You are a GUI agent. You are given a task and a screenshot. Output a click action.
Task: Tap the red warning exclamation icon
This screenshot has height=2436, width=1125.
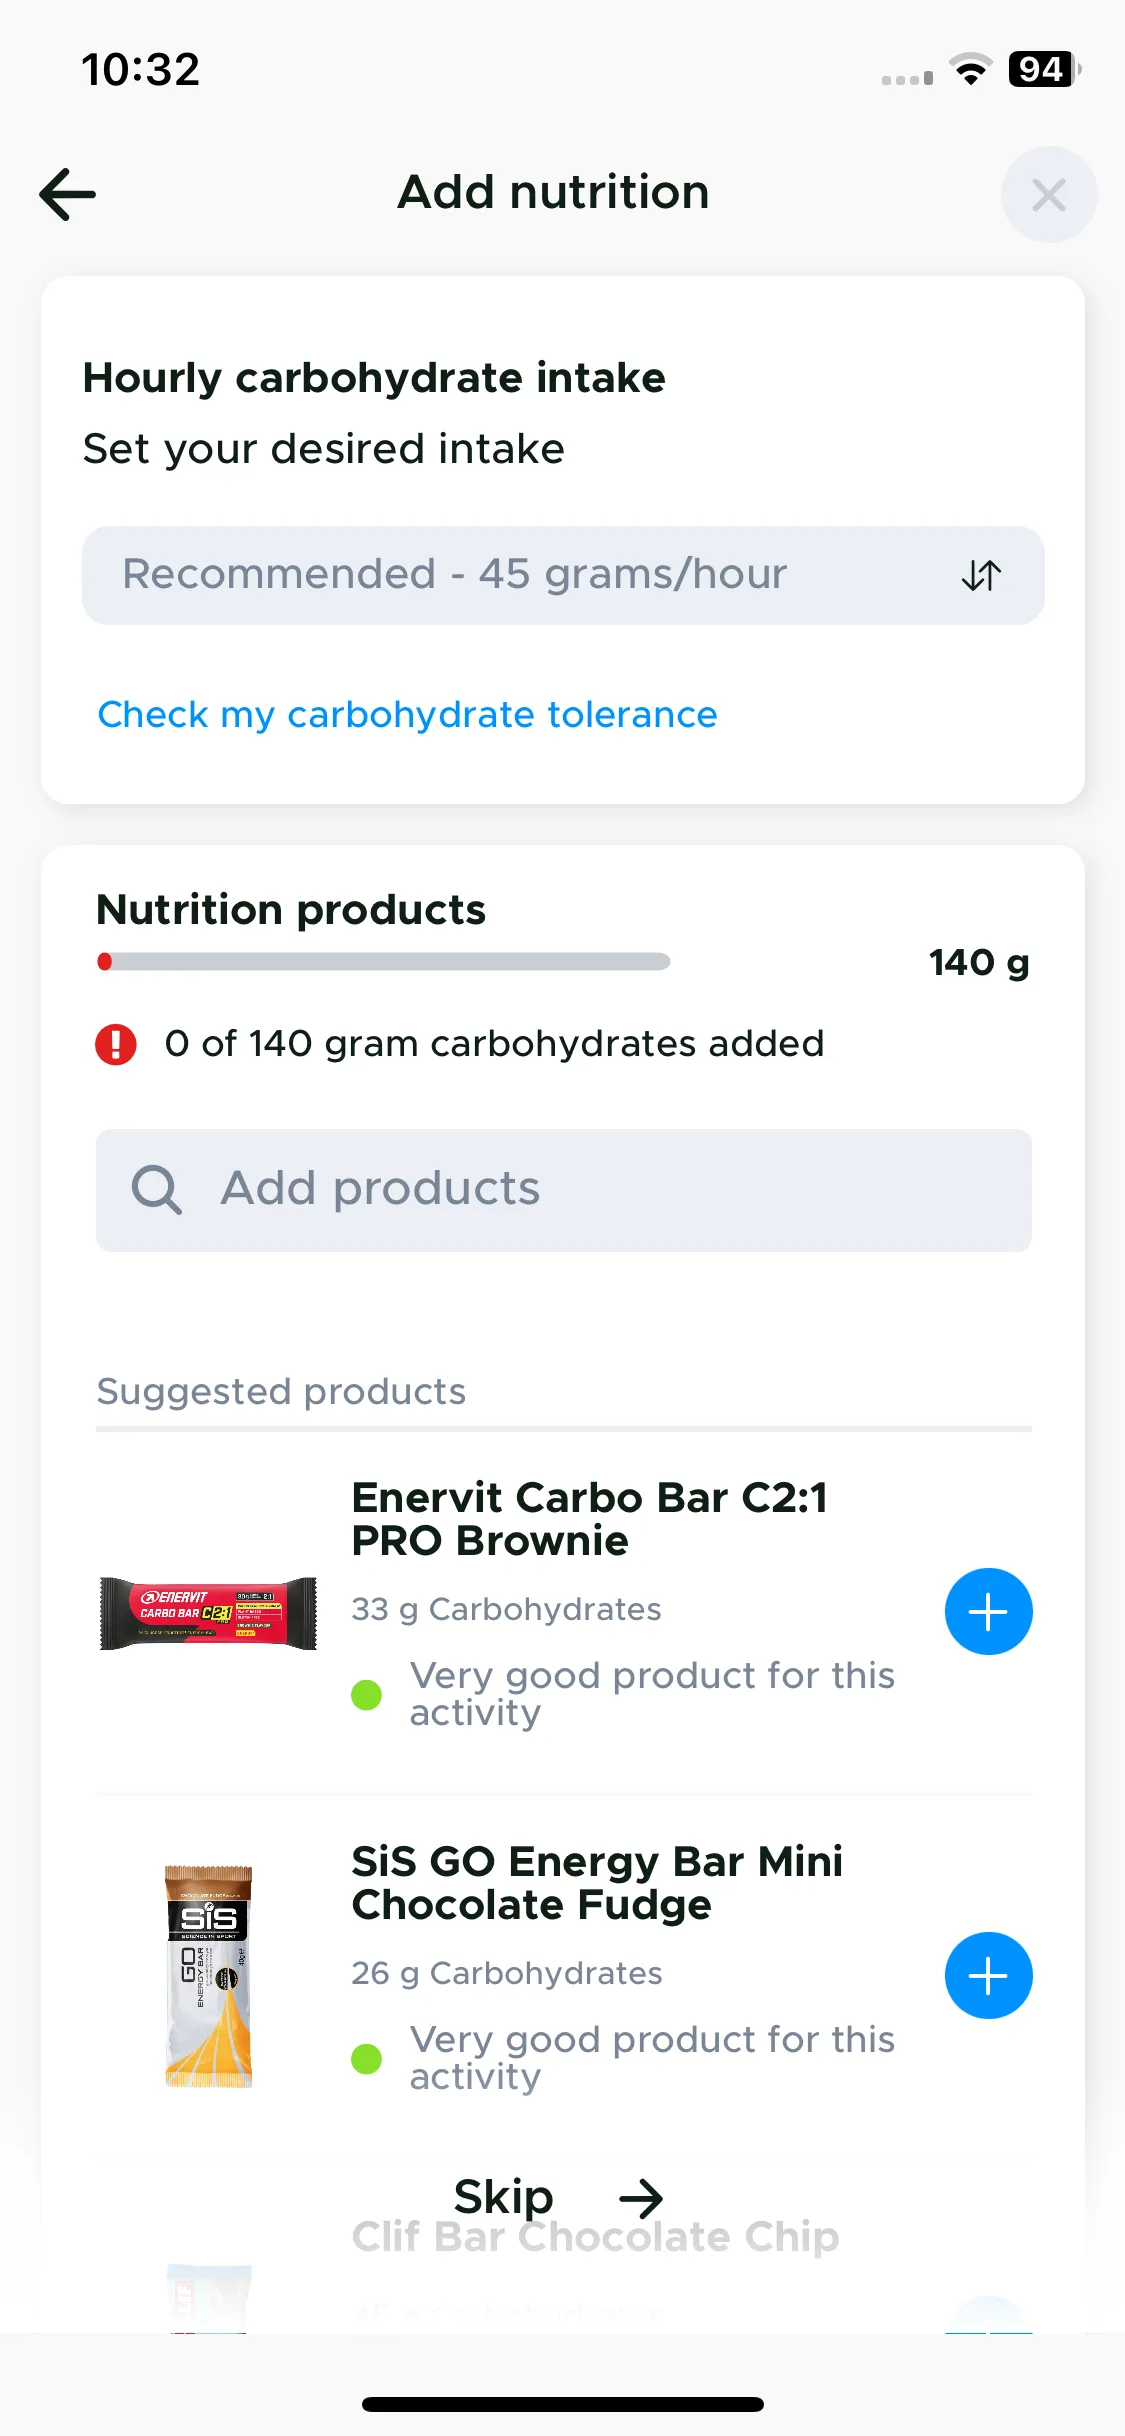point(116,1044)
